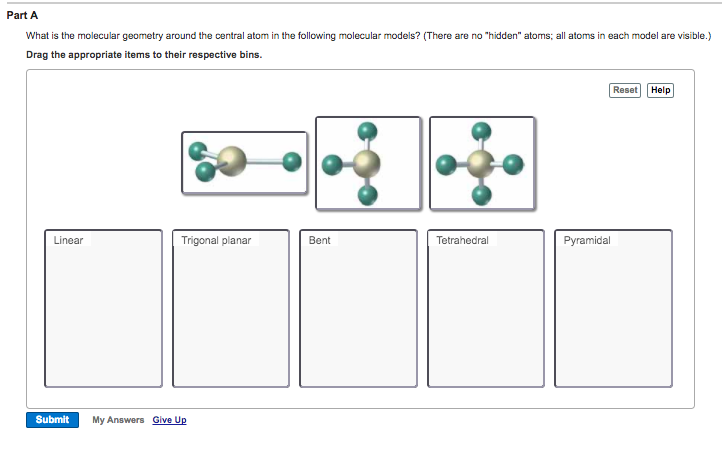The width and height of the screenshot is (722, 450).
Task: Click the Pyramidal bin label
Action: pos(587,241)
